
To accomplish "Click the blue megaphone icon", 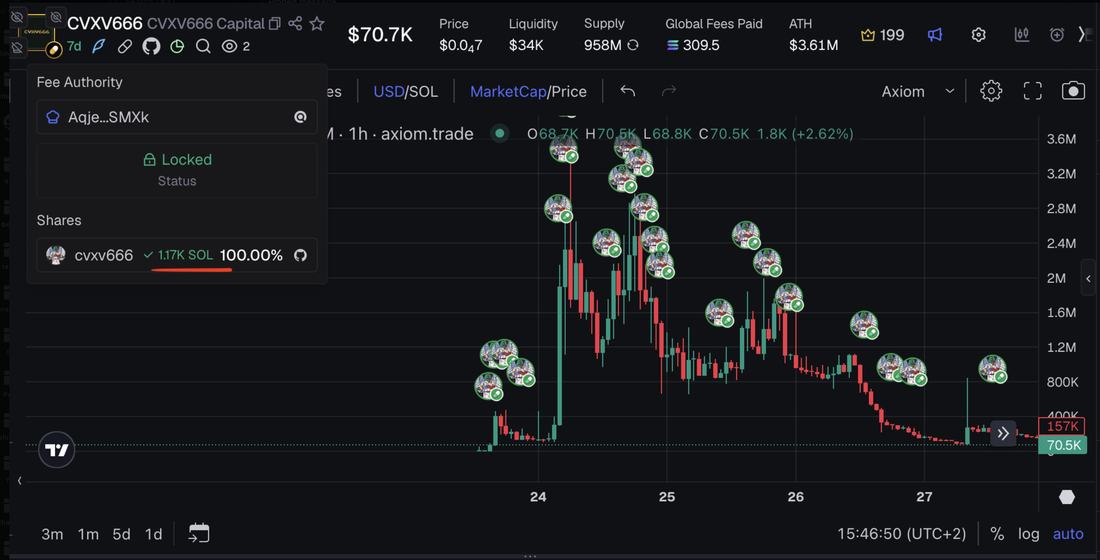I will point(935,35).
